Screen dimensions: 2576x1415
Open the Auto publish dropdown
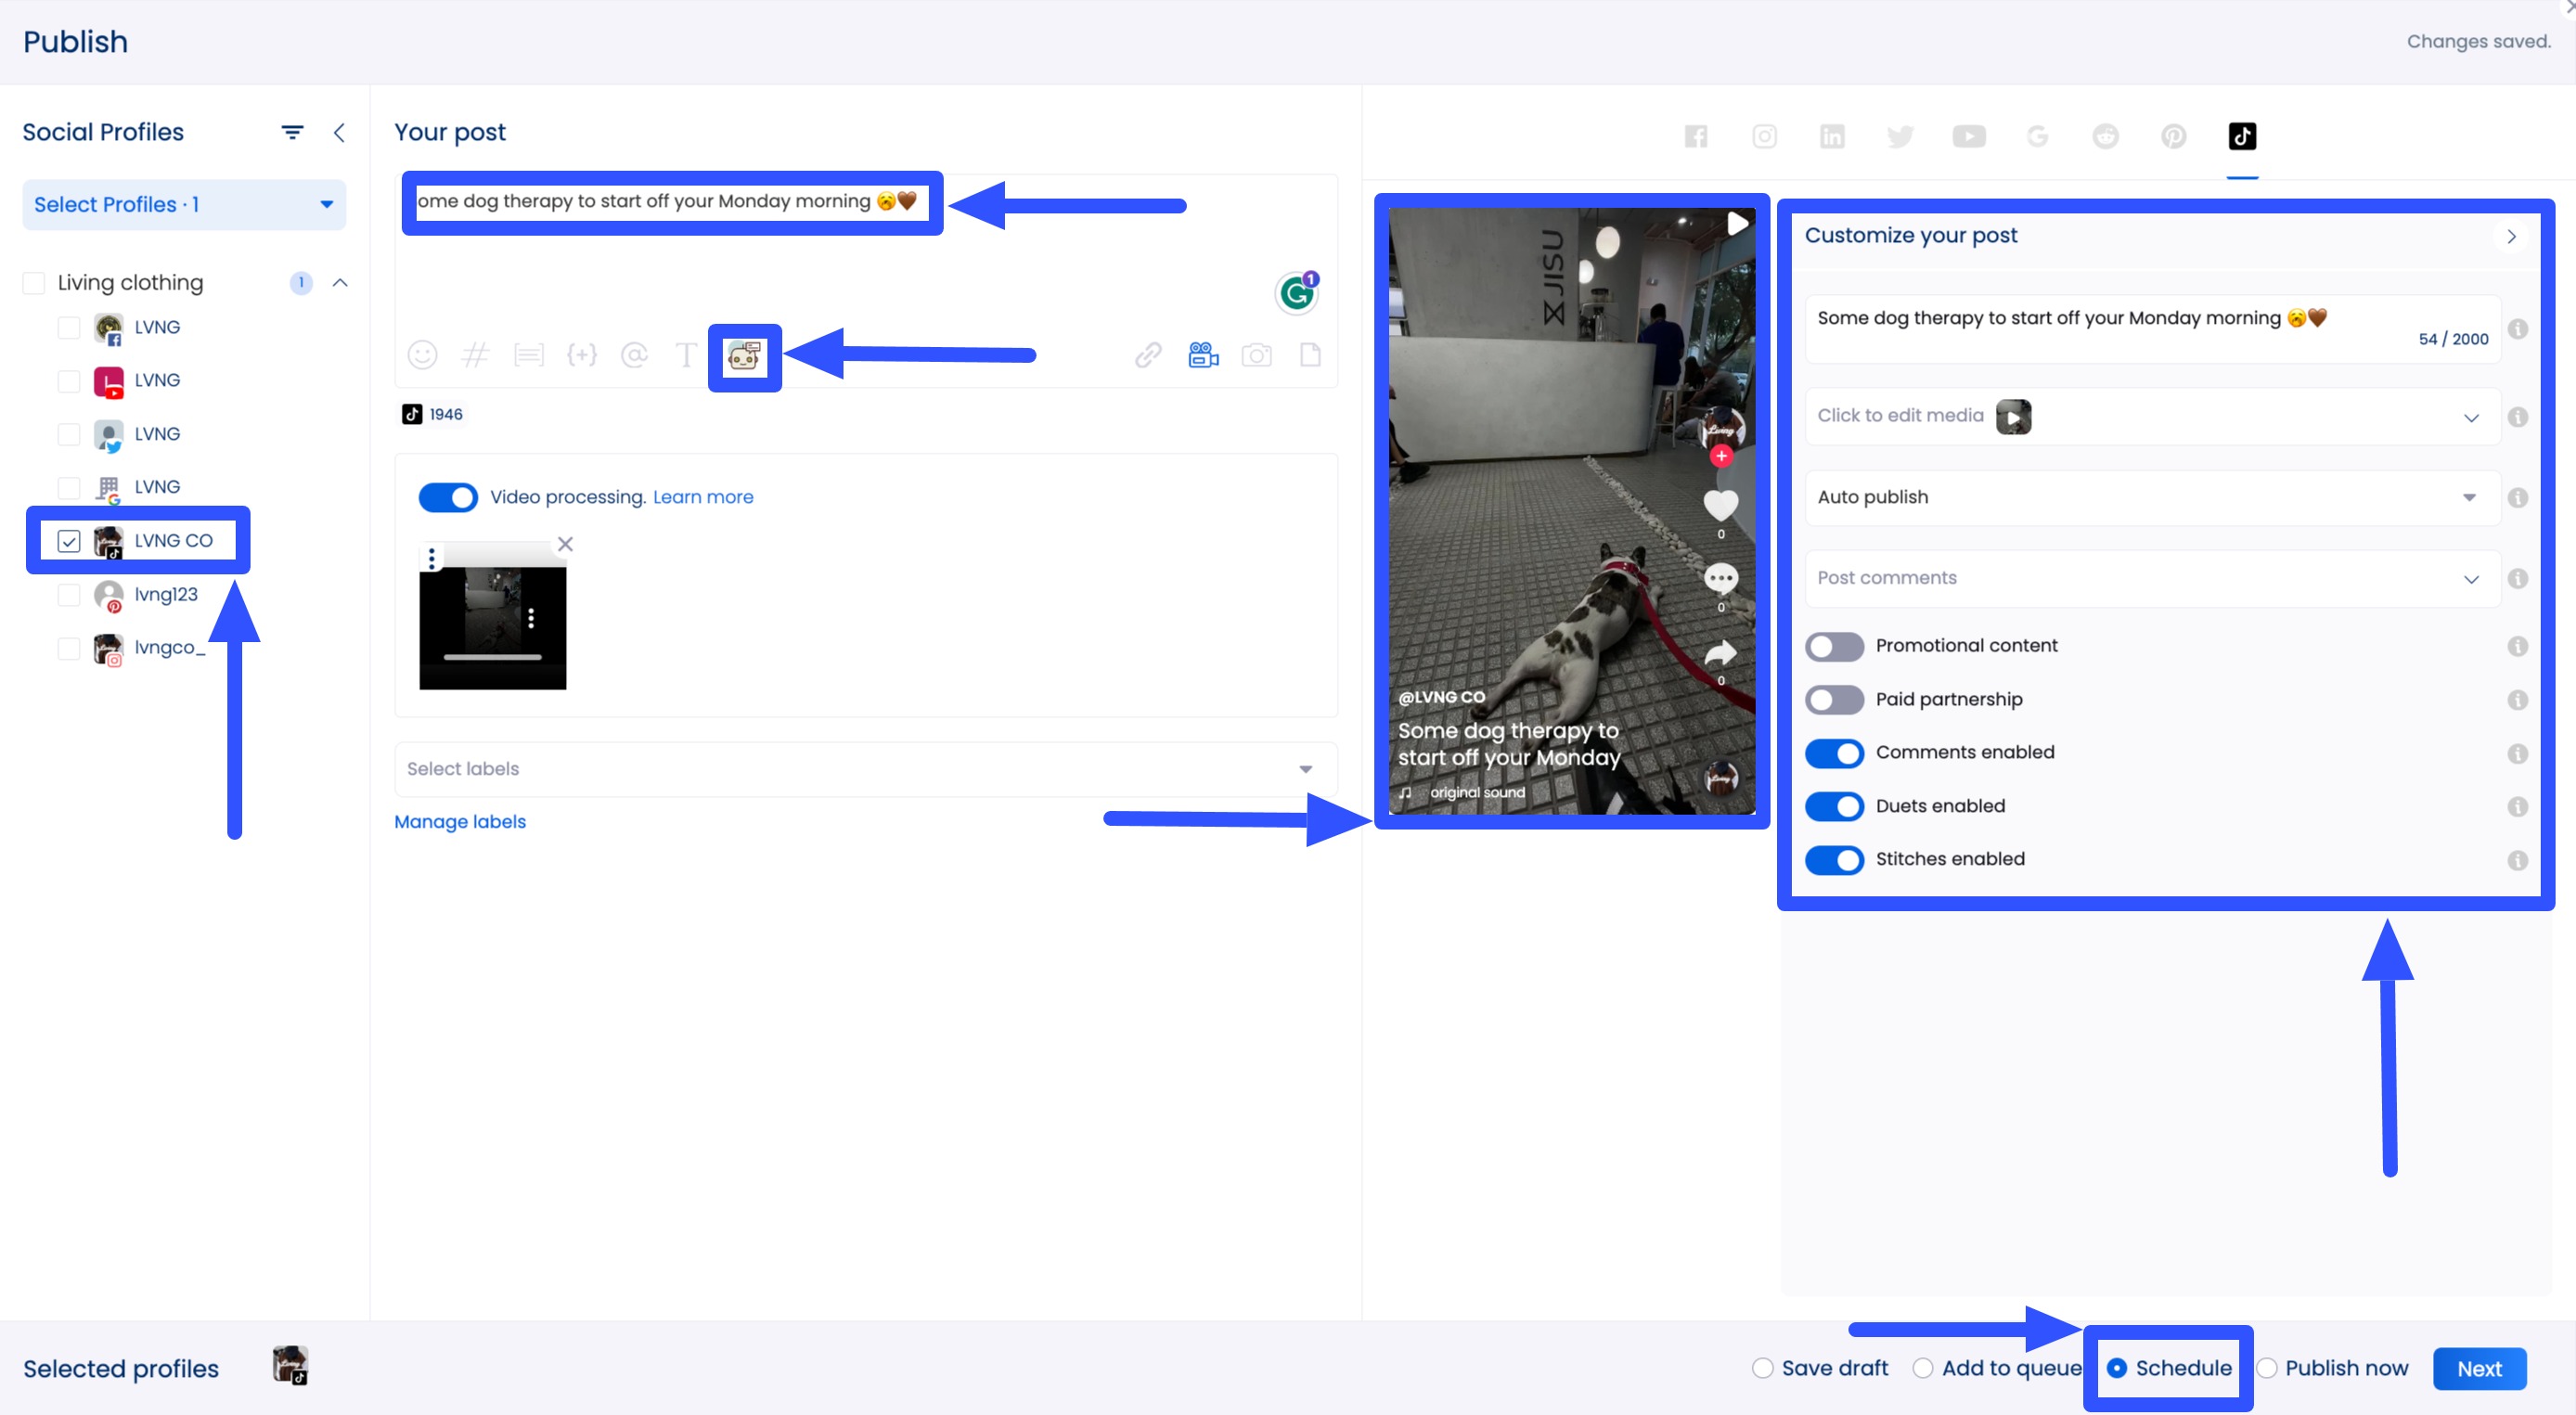tap(2150, 497)
